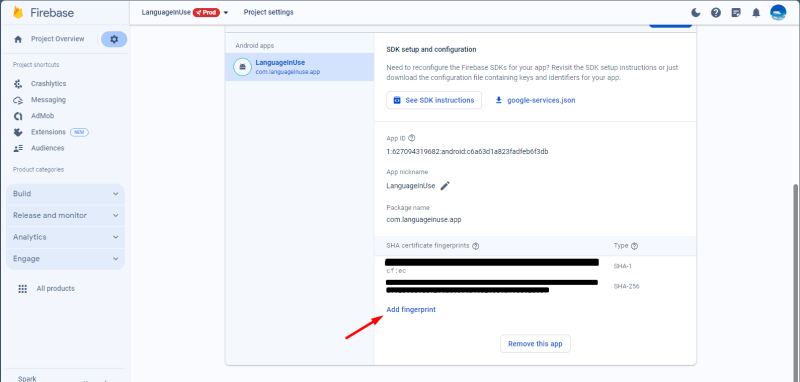Open the project settings gear icon
Viewport: 800px width, 382px height.
point(114,39)
